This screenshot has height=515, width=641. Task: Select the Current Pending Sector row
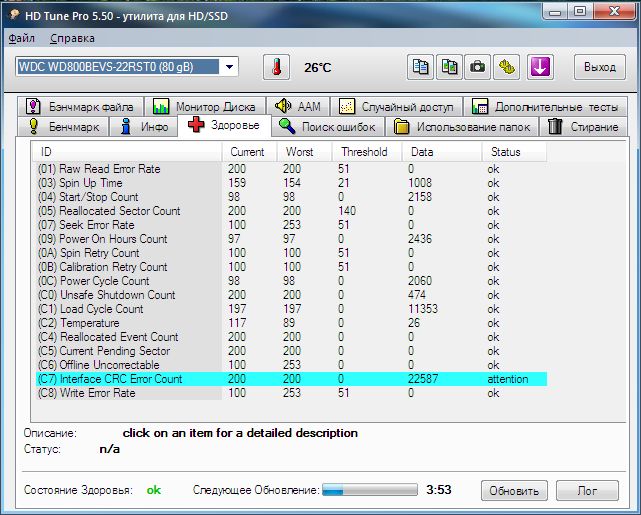tap(291, 351)
